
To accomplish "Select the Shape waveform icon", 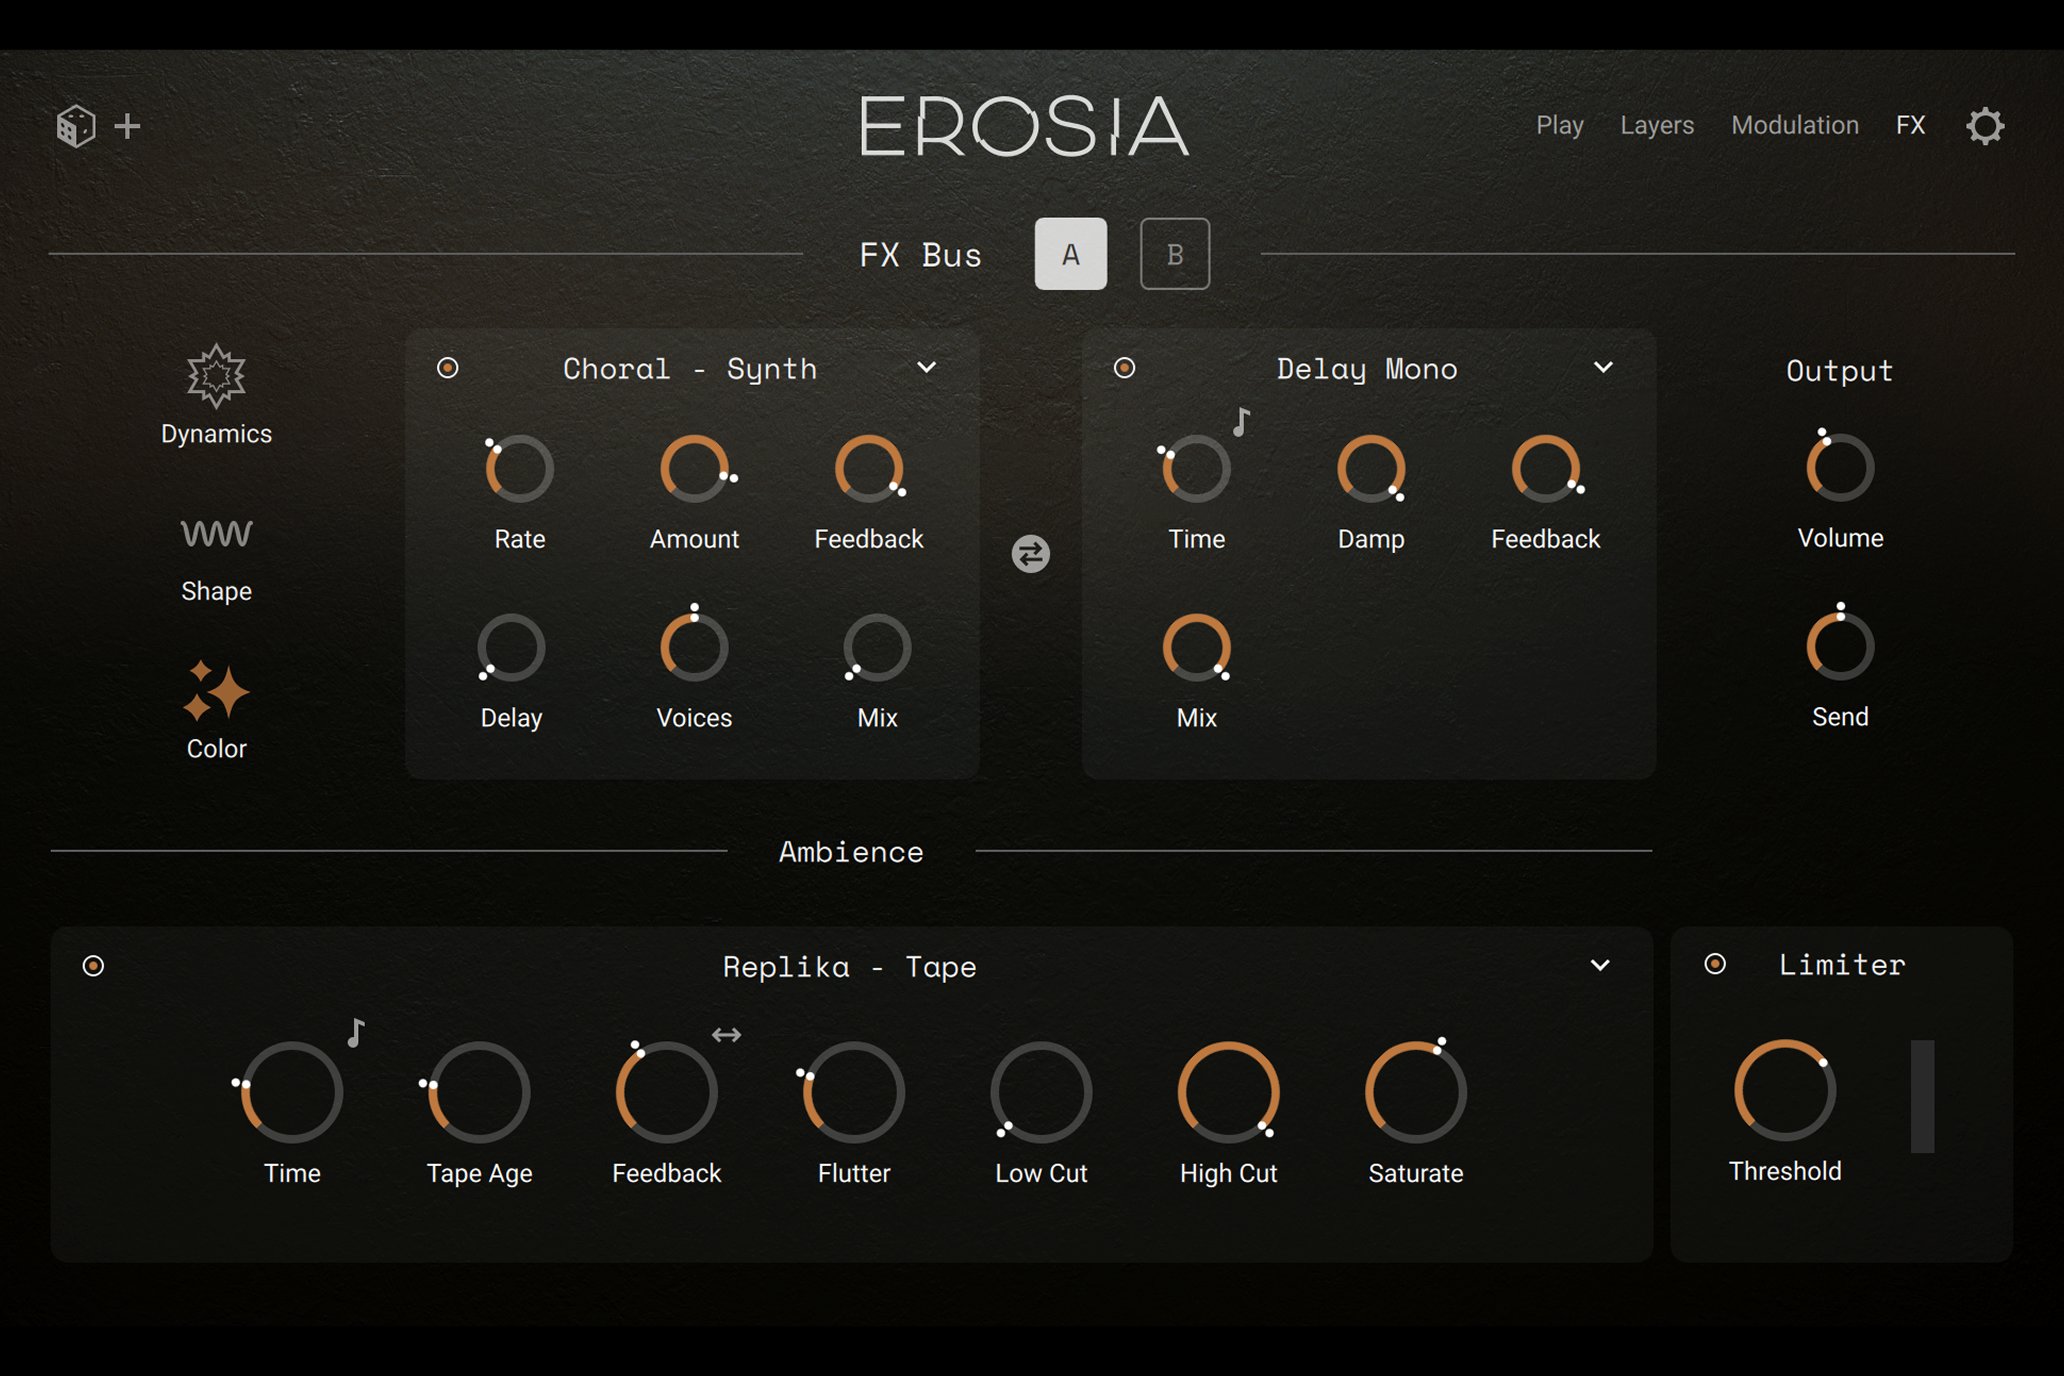I will tap(216, 533).
